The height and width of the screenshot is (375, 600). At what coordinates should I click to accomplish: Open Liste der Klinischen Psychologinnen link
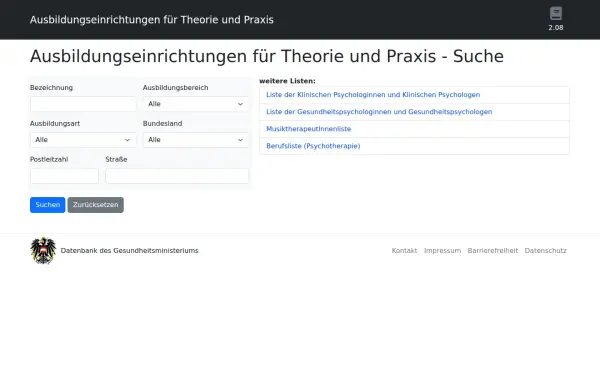[373, 95]
